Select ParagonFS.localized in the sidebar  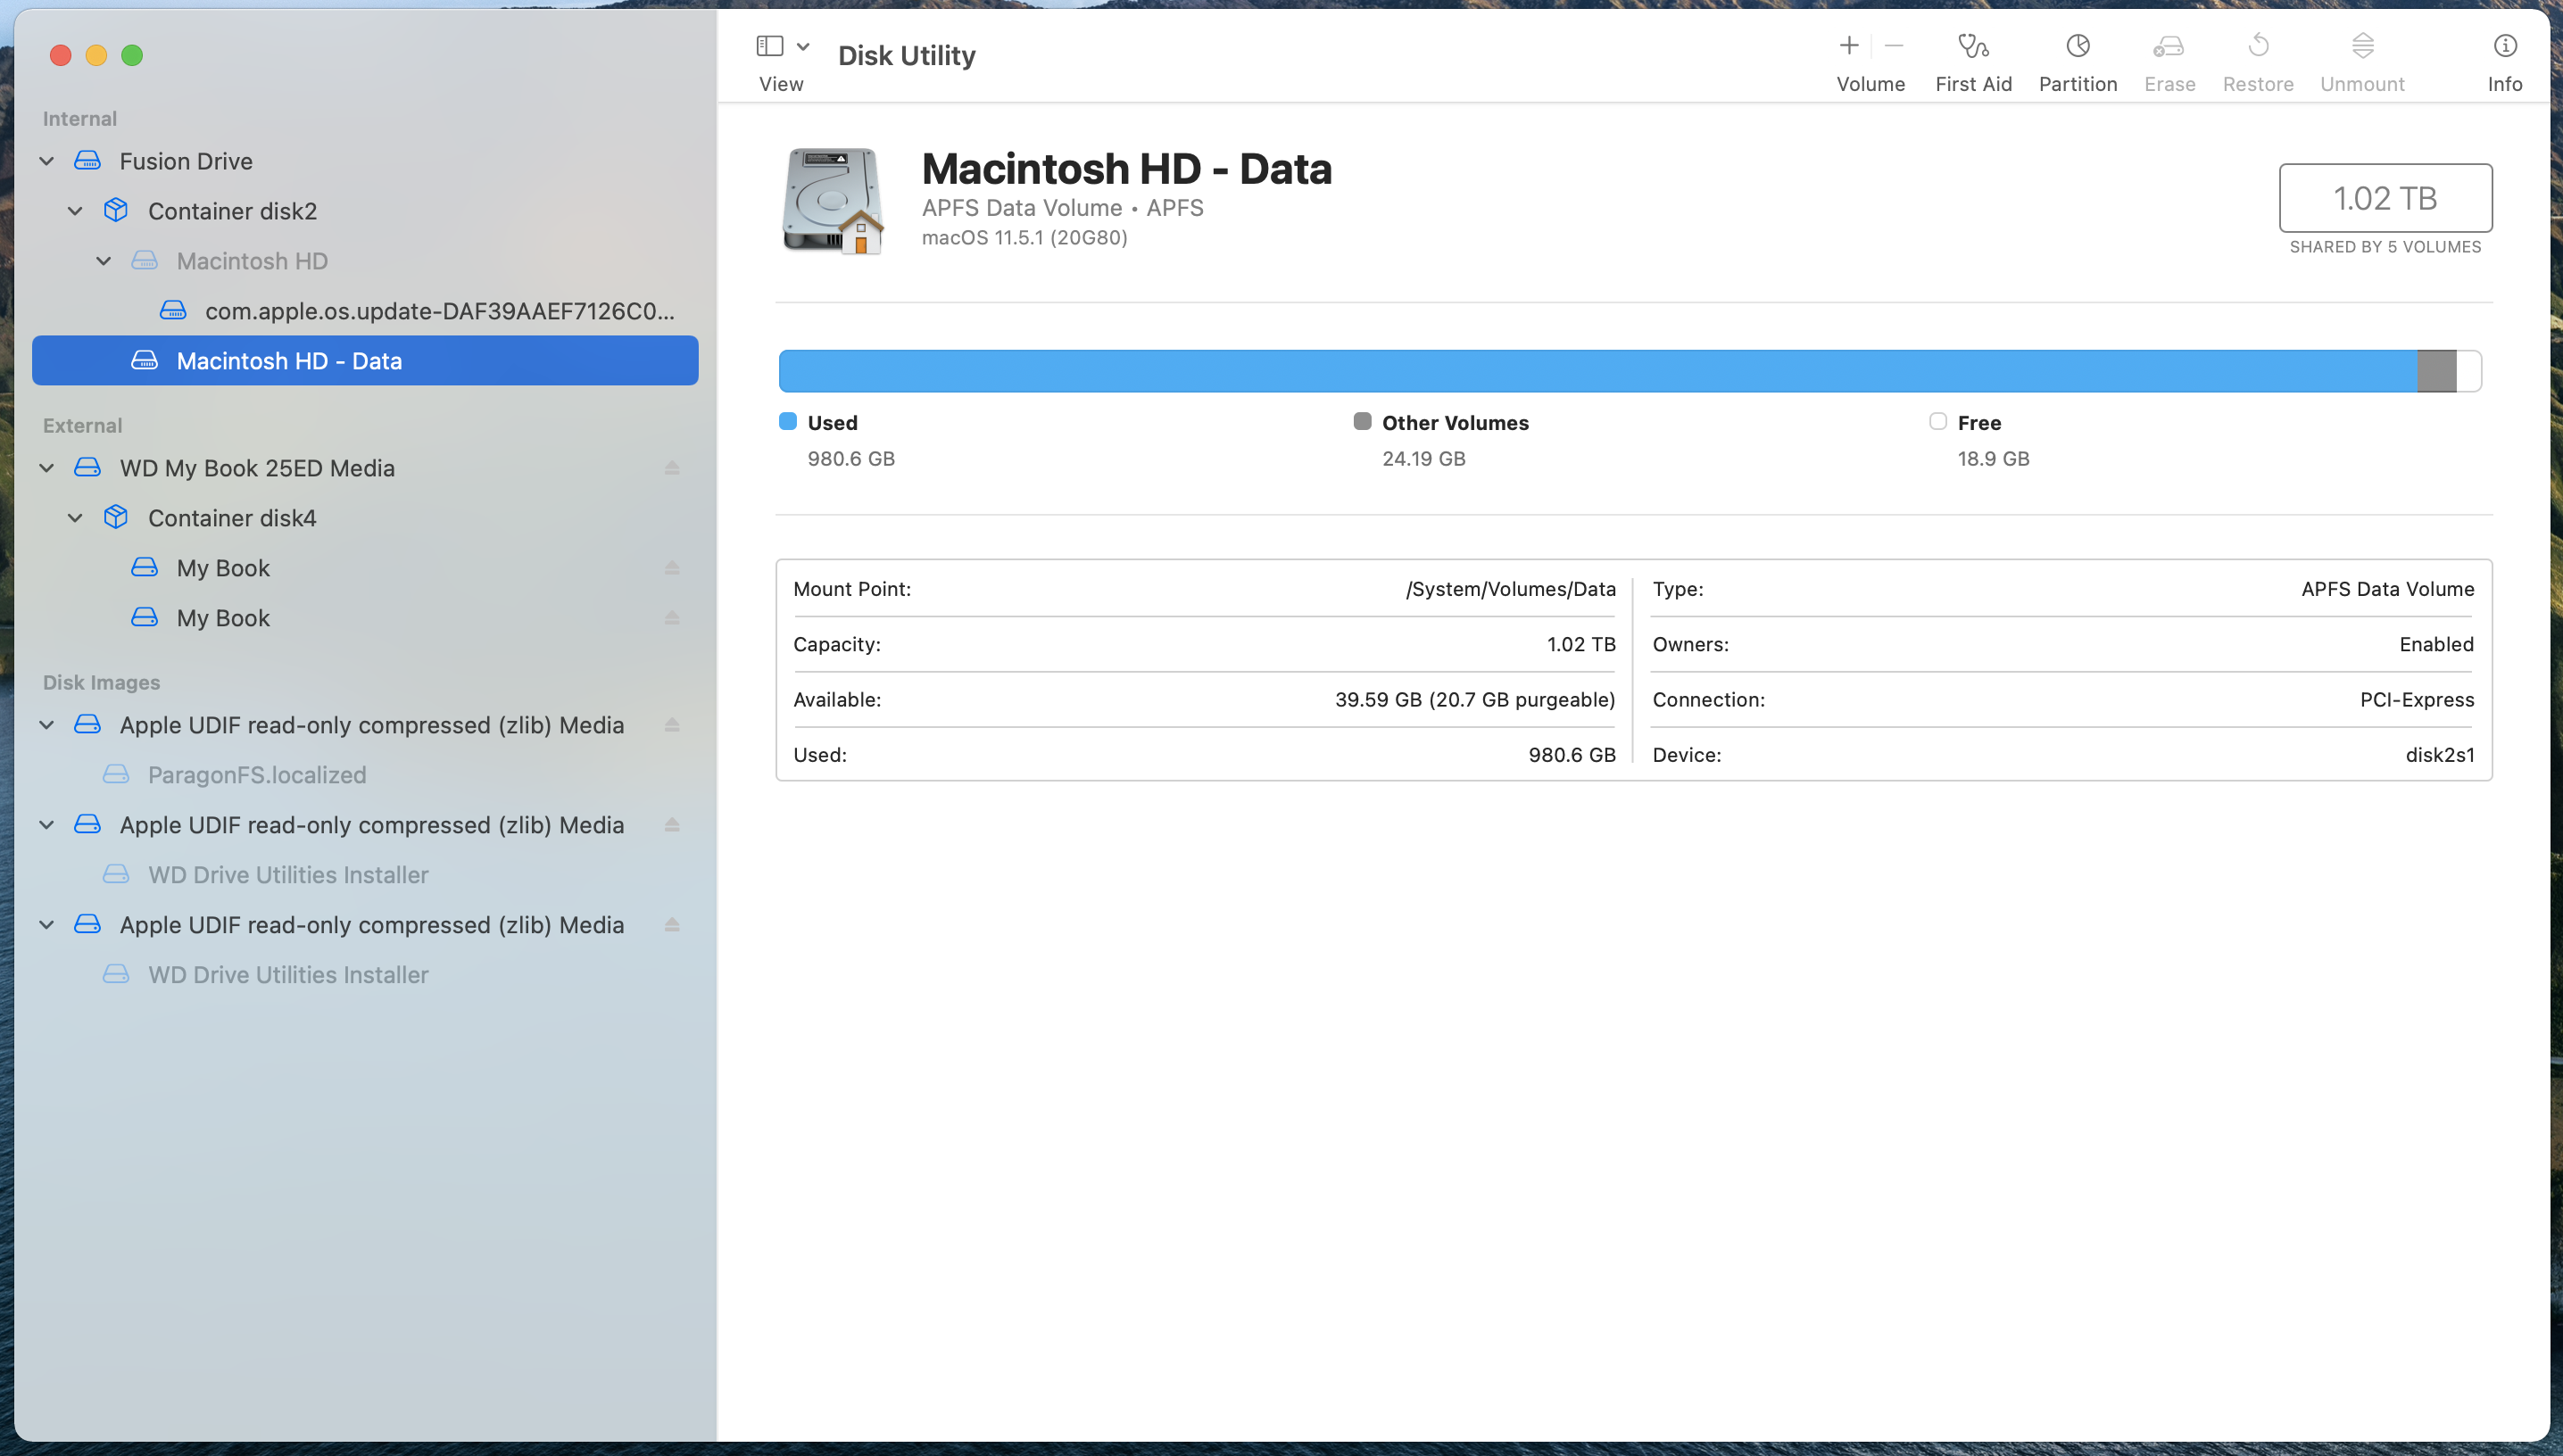[x=257, y=775]
